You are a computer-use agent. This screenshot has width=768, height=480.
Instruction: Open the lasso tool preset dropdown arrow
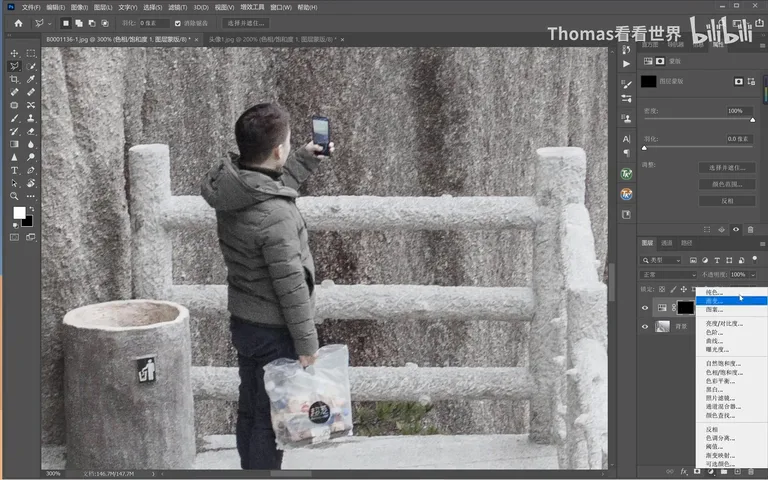(49, 24)
